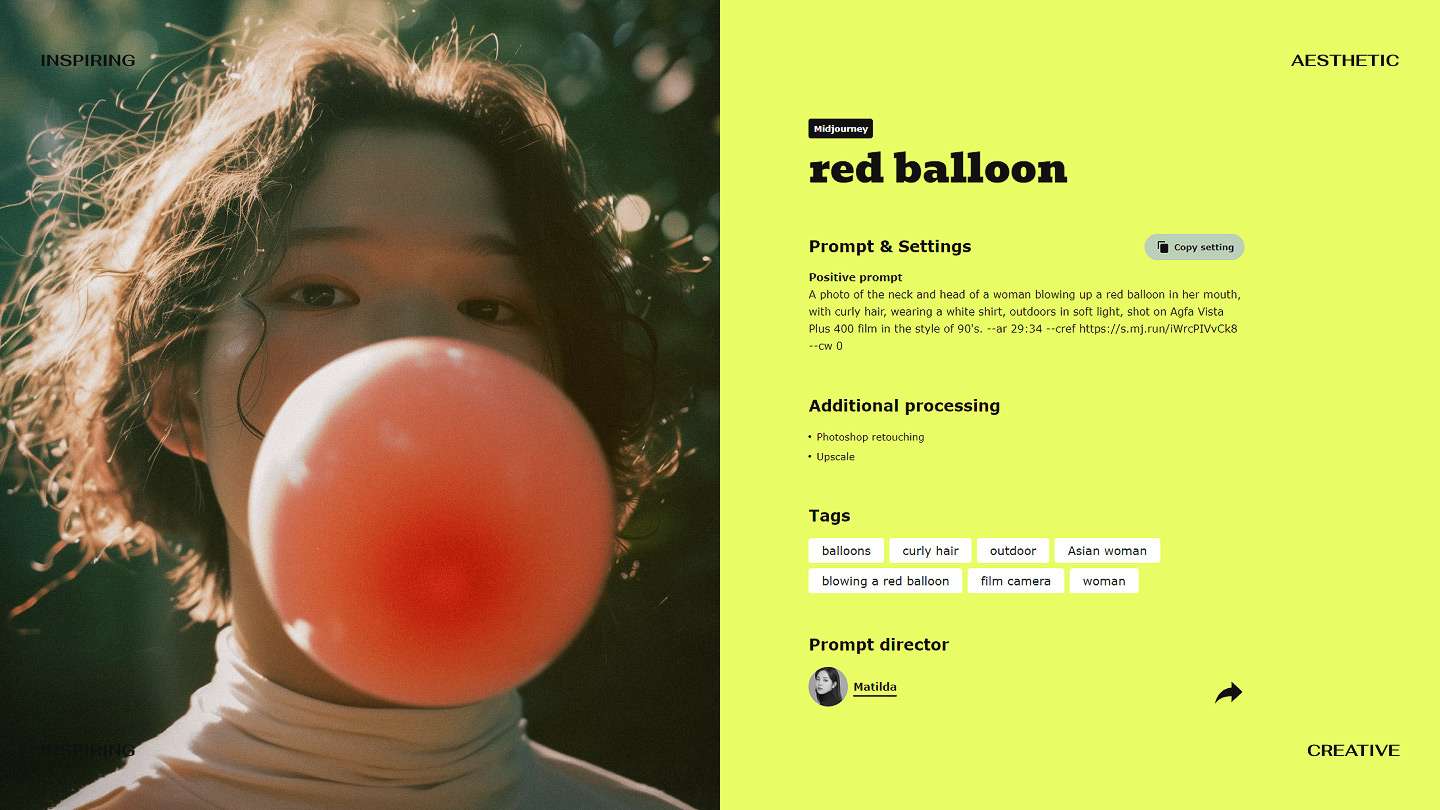Pick the Asian woman tag
The width and height of the screenshot is (1440, 810).
1107,551
